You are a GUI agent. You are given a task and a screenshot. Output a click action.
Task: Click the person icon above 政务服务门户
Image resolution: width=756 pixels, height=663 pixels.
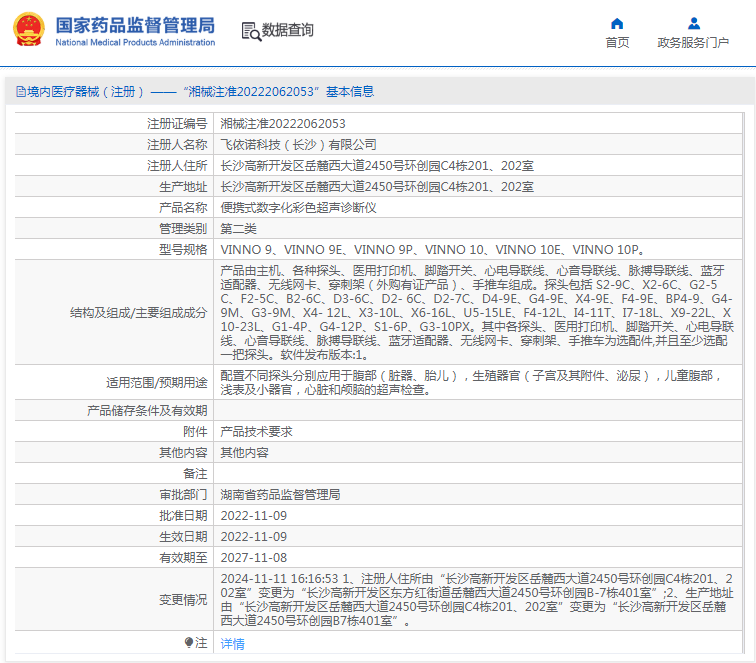693,23
